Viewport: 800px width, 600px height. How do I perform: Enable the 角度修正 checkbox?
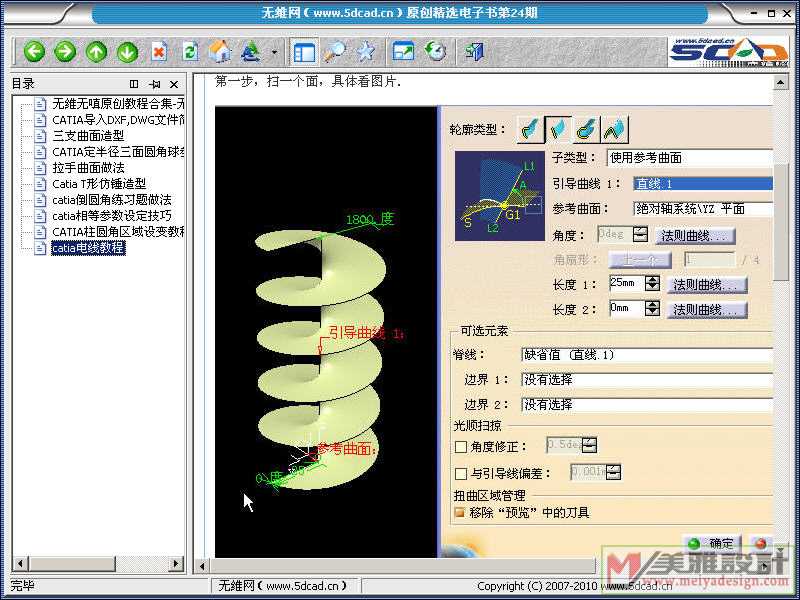point(461,446)
